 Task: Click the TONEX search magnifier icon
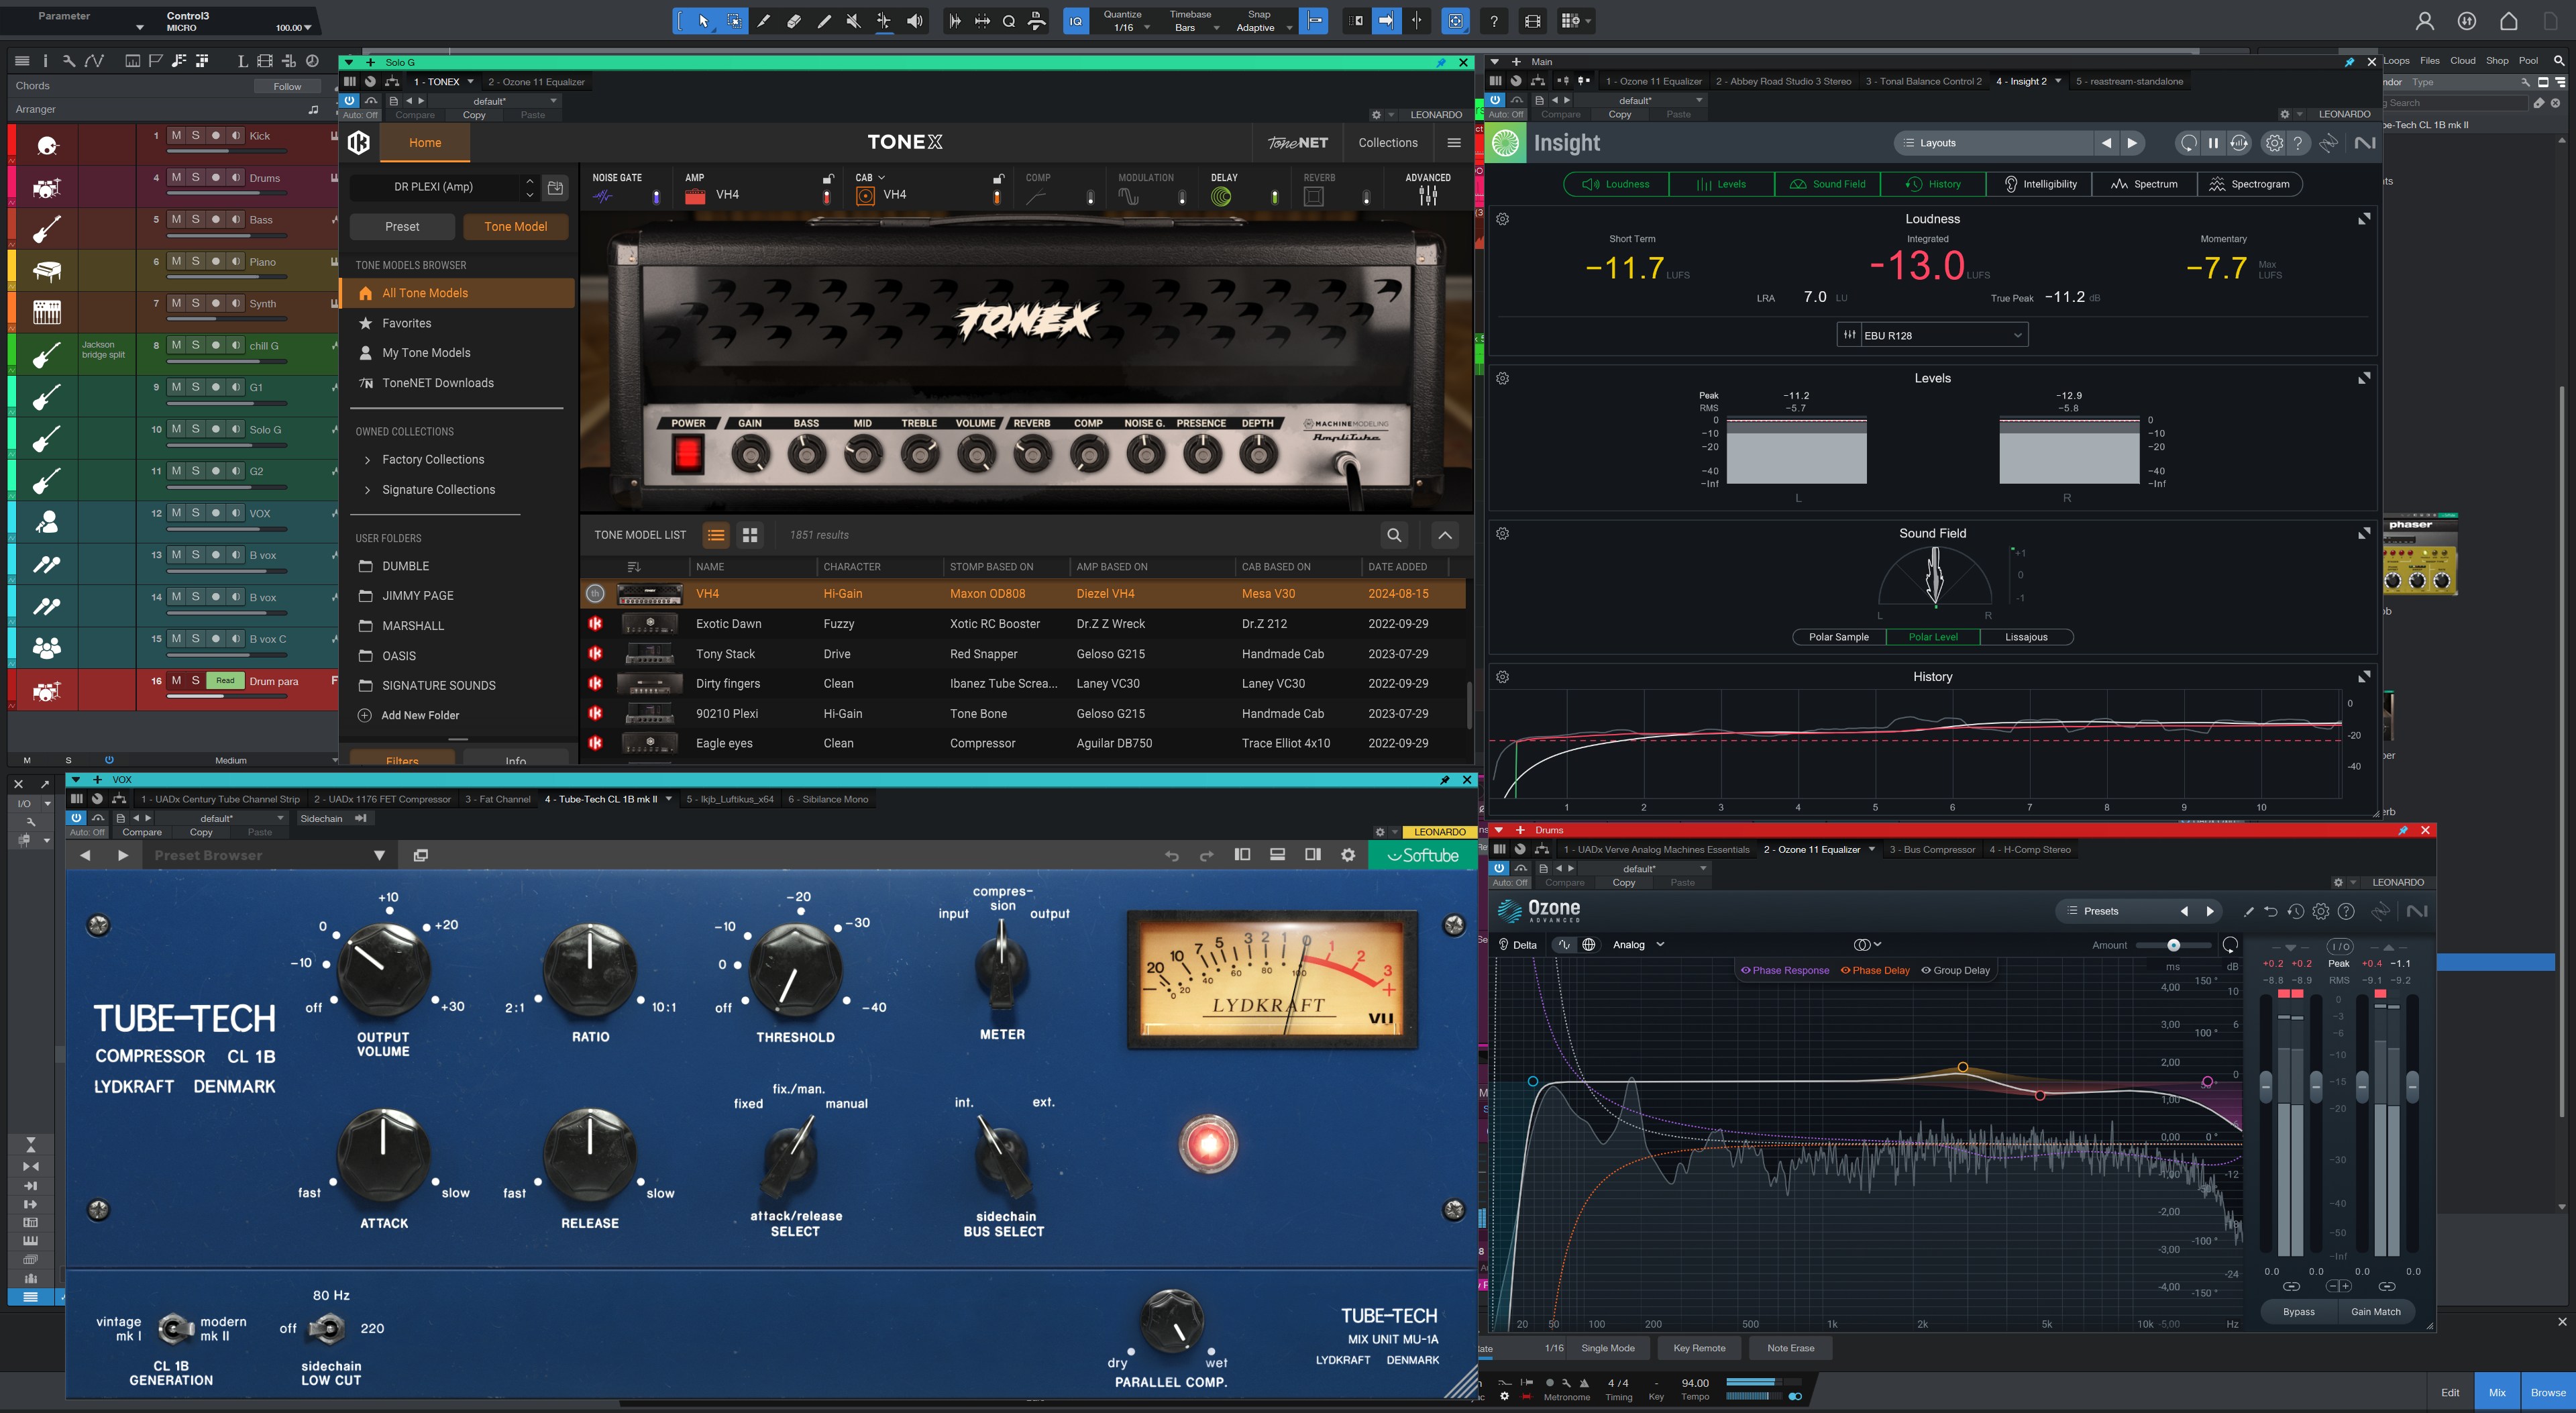[1394, 535]
